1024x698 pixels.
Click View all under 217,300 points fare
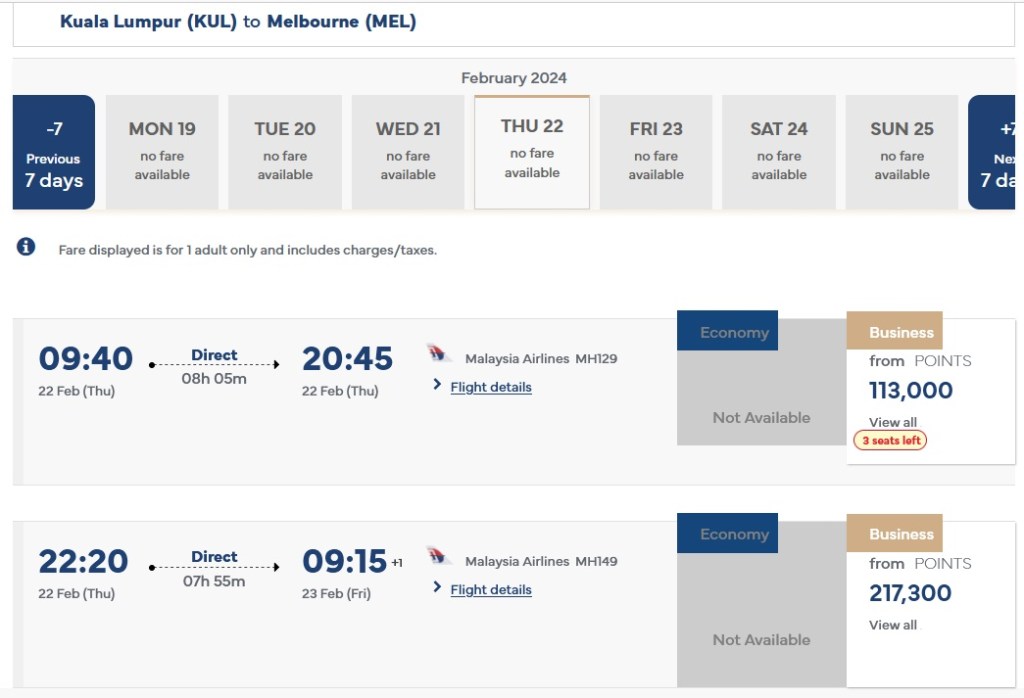tap(893, 625)
